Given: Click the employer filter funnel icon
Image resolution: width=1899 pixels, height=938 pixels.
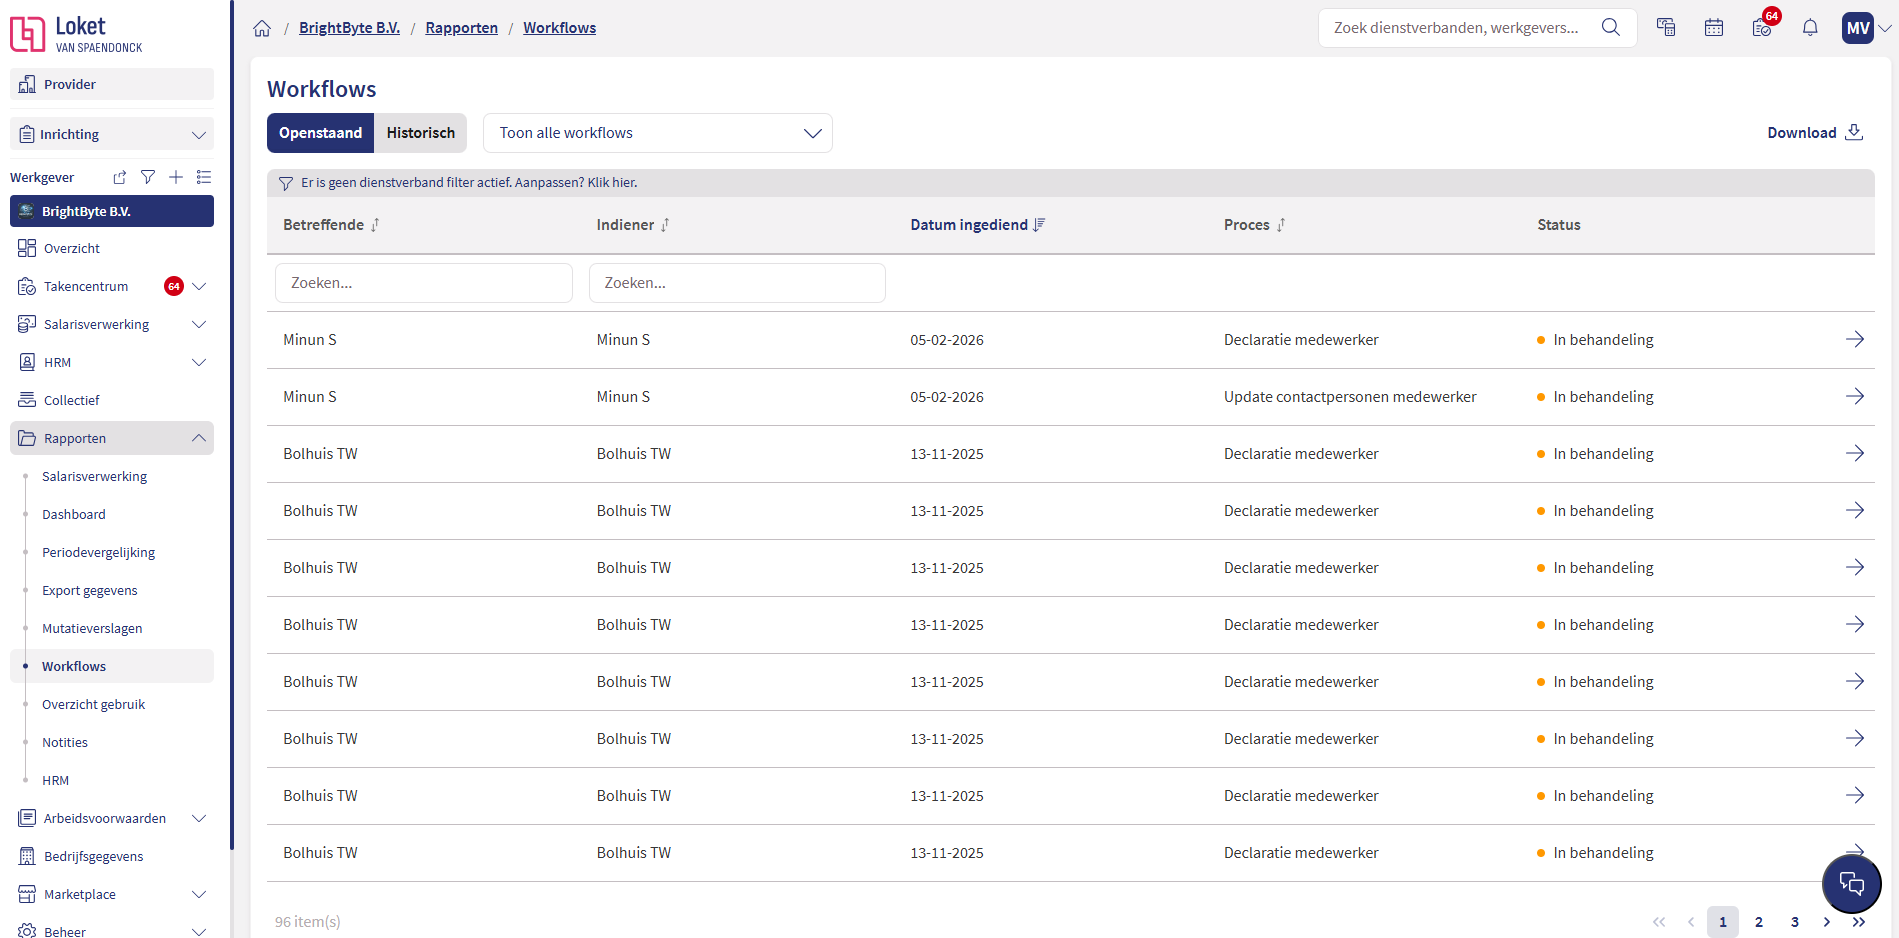Looking at the screenshot, I should point(148,177).
